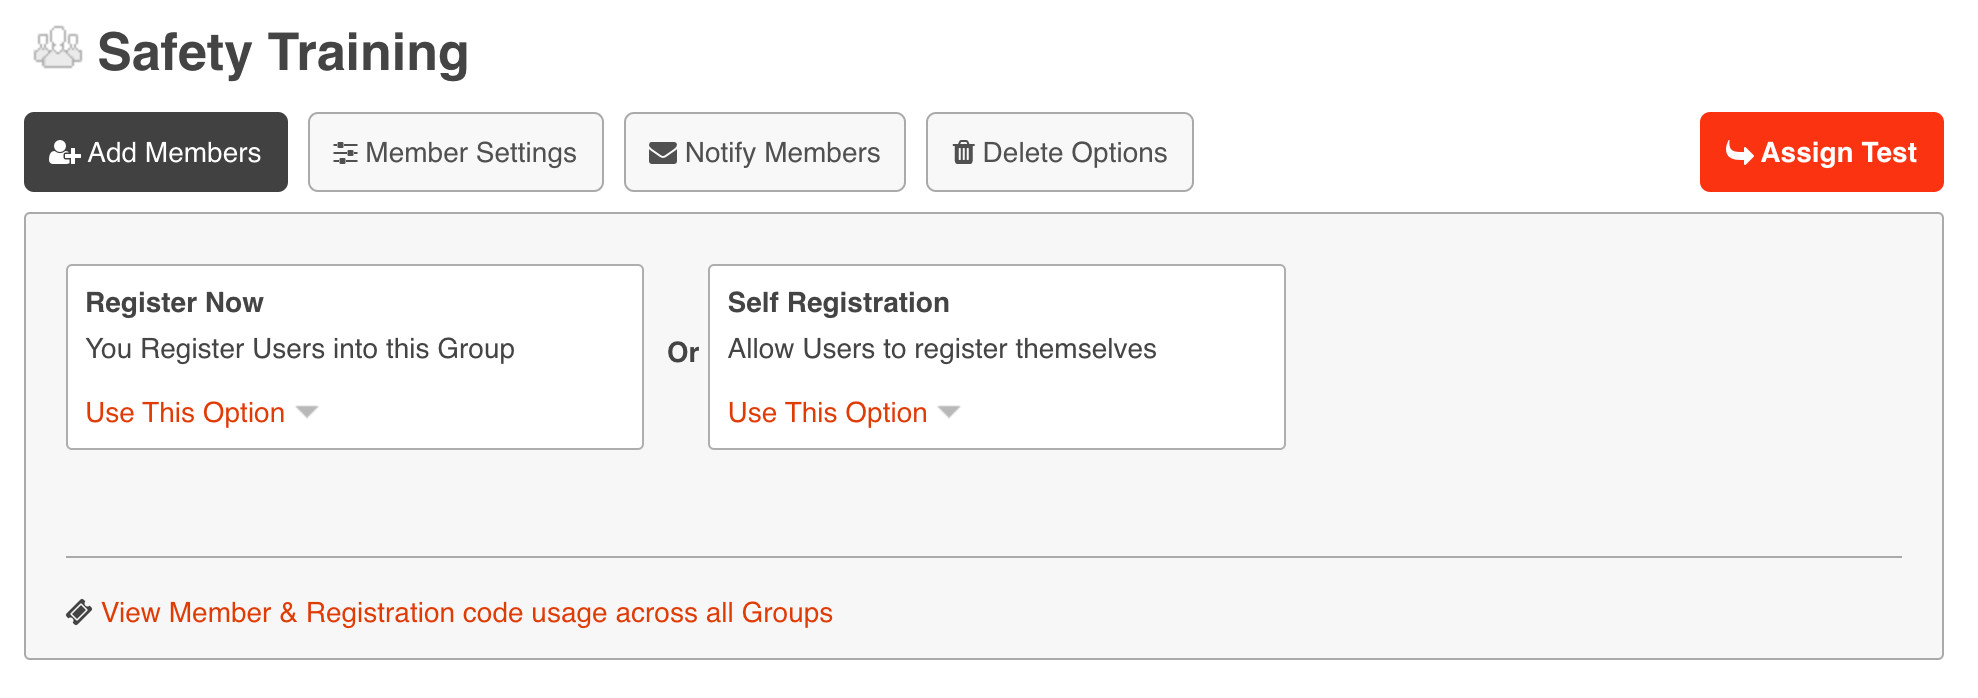Viewport: 1978px width, 698px height.
Task: Select the Self Registration heading
Action: coord(838,302)
